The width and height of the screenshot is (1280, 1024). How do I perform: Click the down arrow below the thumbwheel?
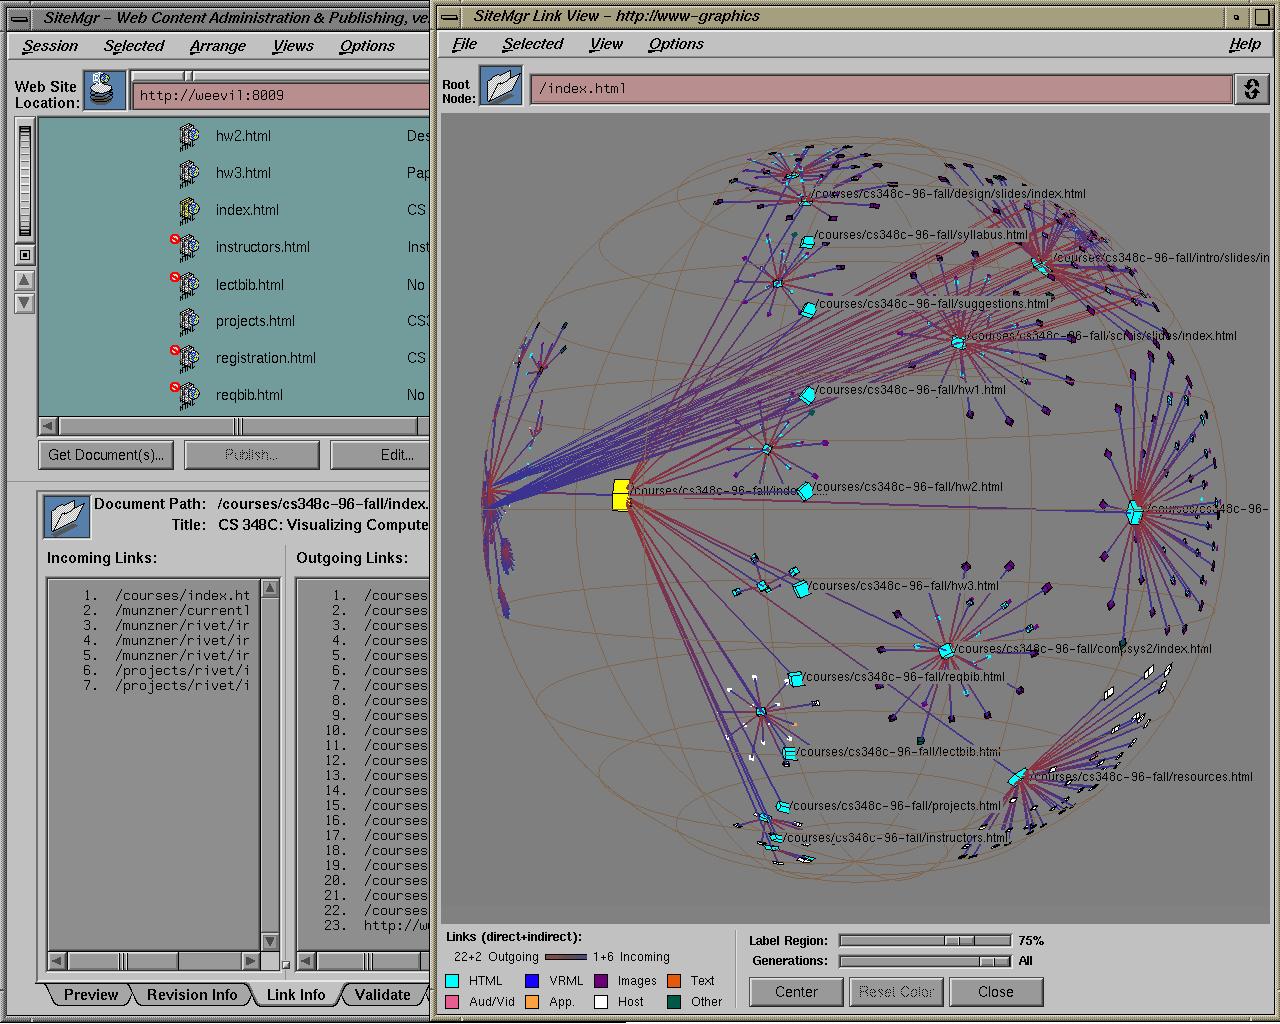25,303
